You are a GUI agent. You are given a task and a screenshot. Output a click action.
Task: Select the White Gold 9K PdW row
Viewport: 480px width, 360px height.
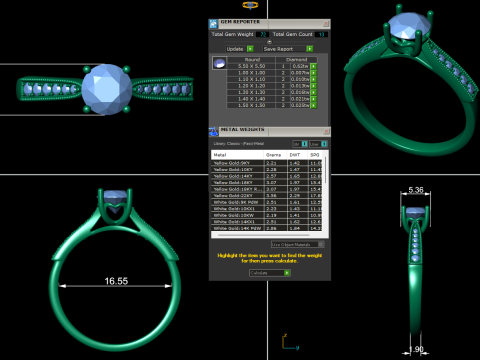(267, 202)
